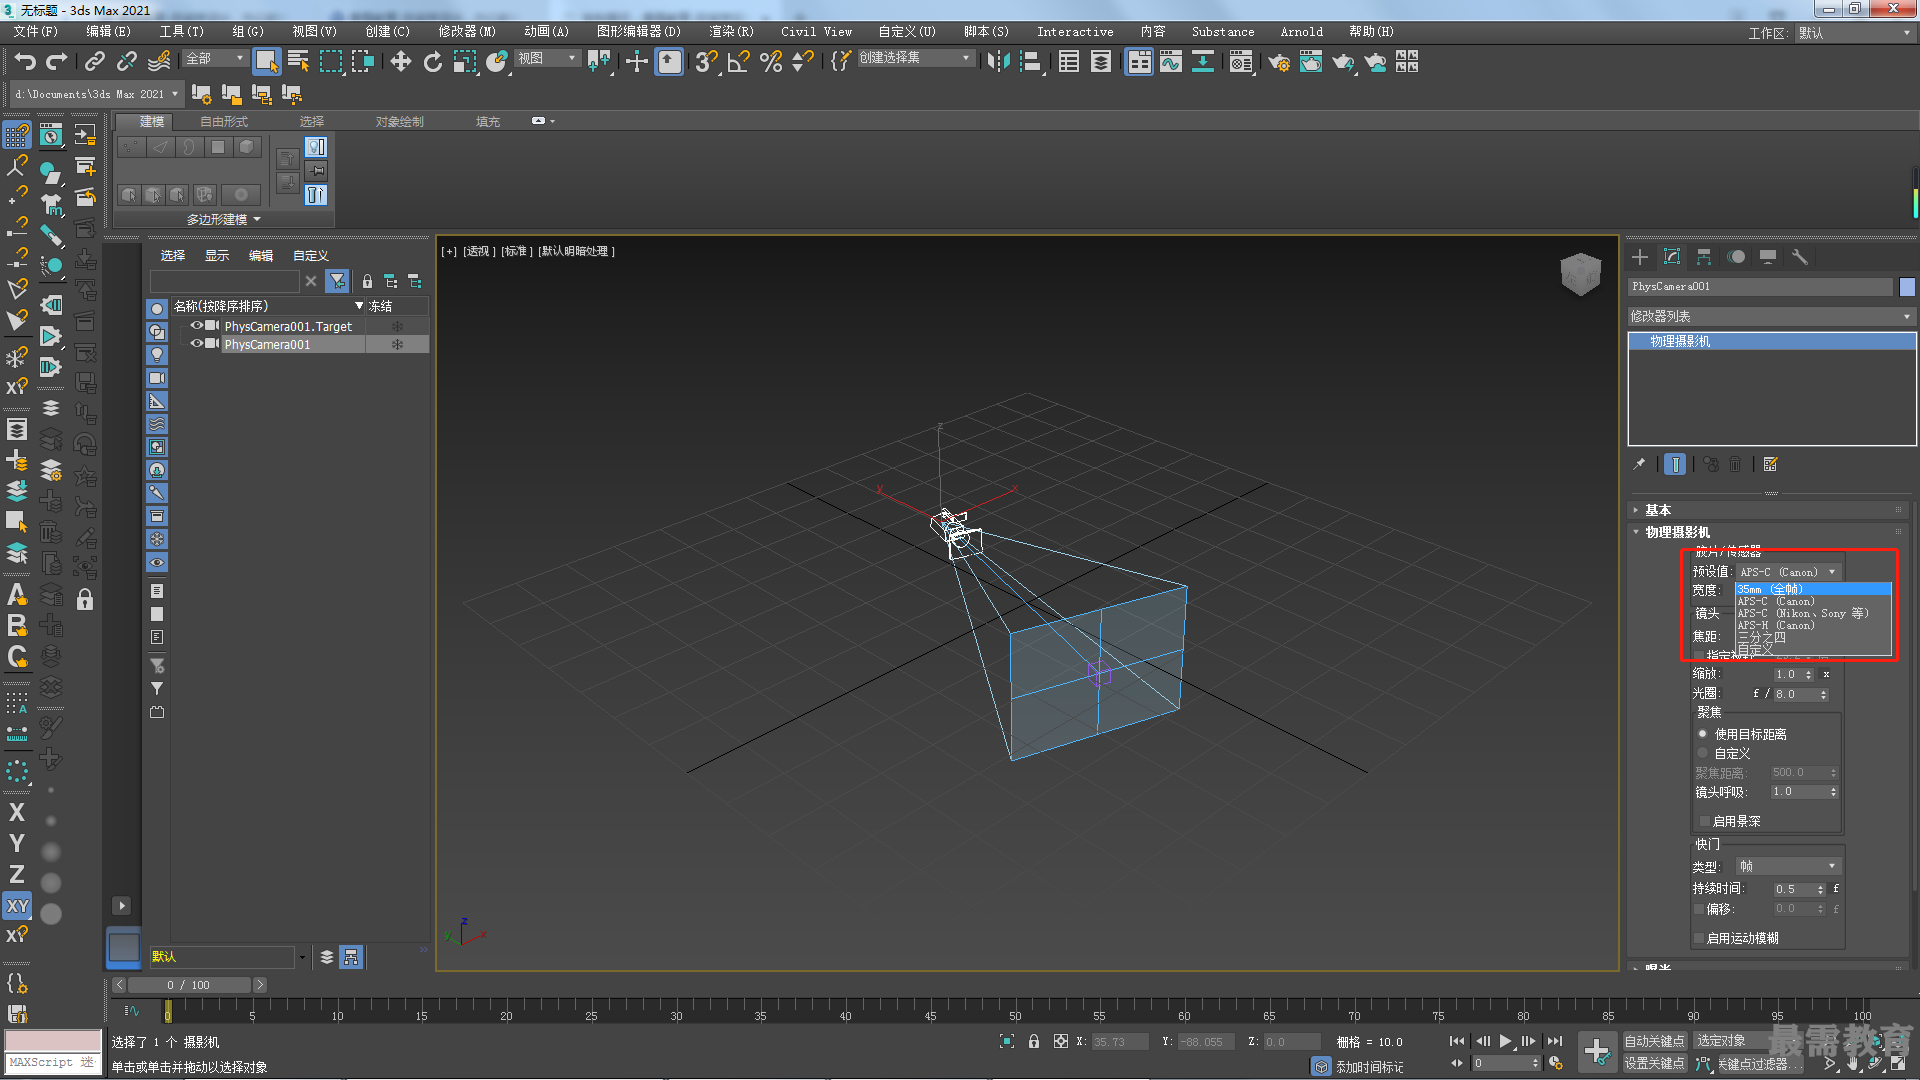Image resolution: width=1920 pixels, height=1080 pixels.
Task: Open the 帮助(H) menu
Action: pyautogui.click(x=1371, y=32)
